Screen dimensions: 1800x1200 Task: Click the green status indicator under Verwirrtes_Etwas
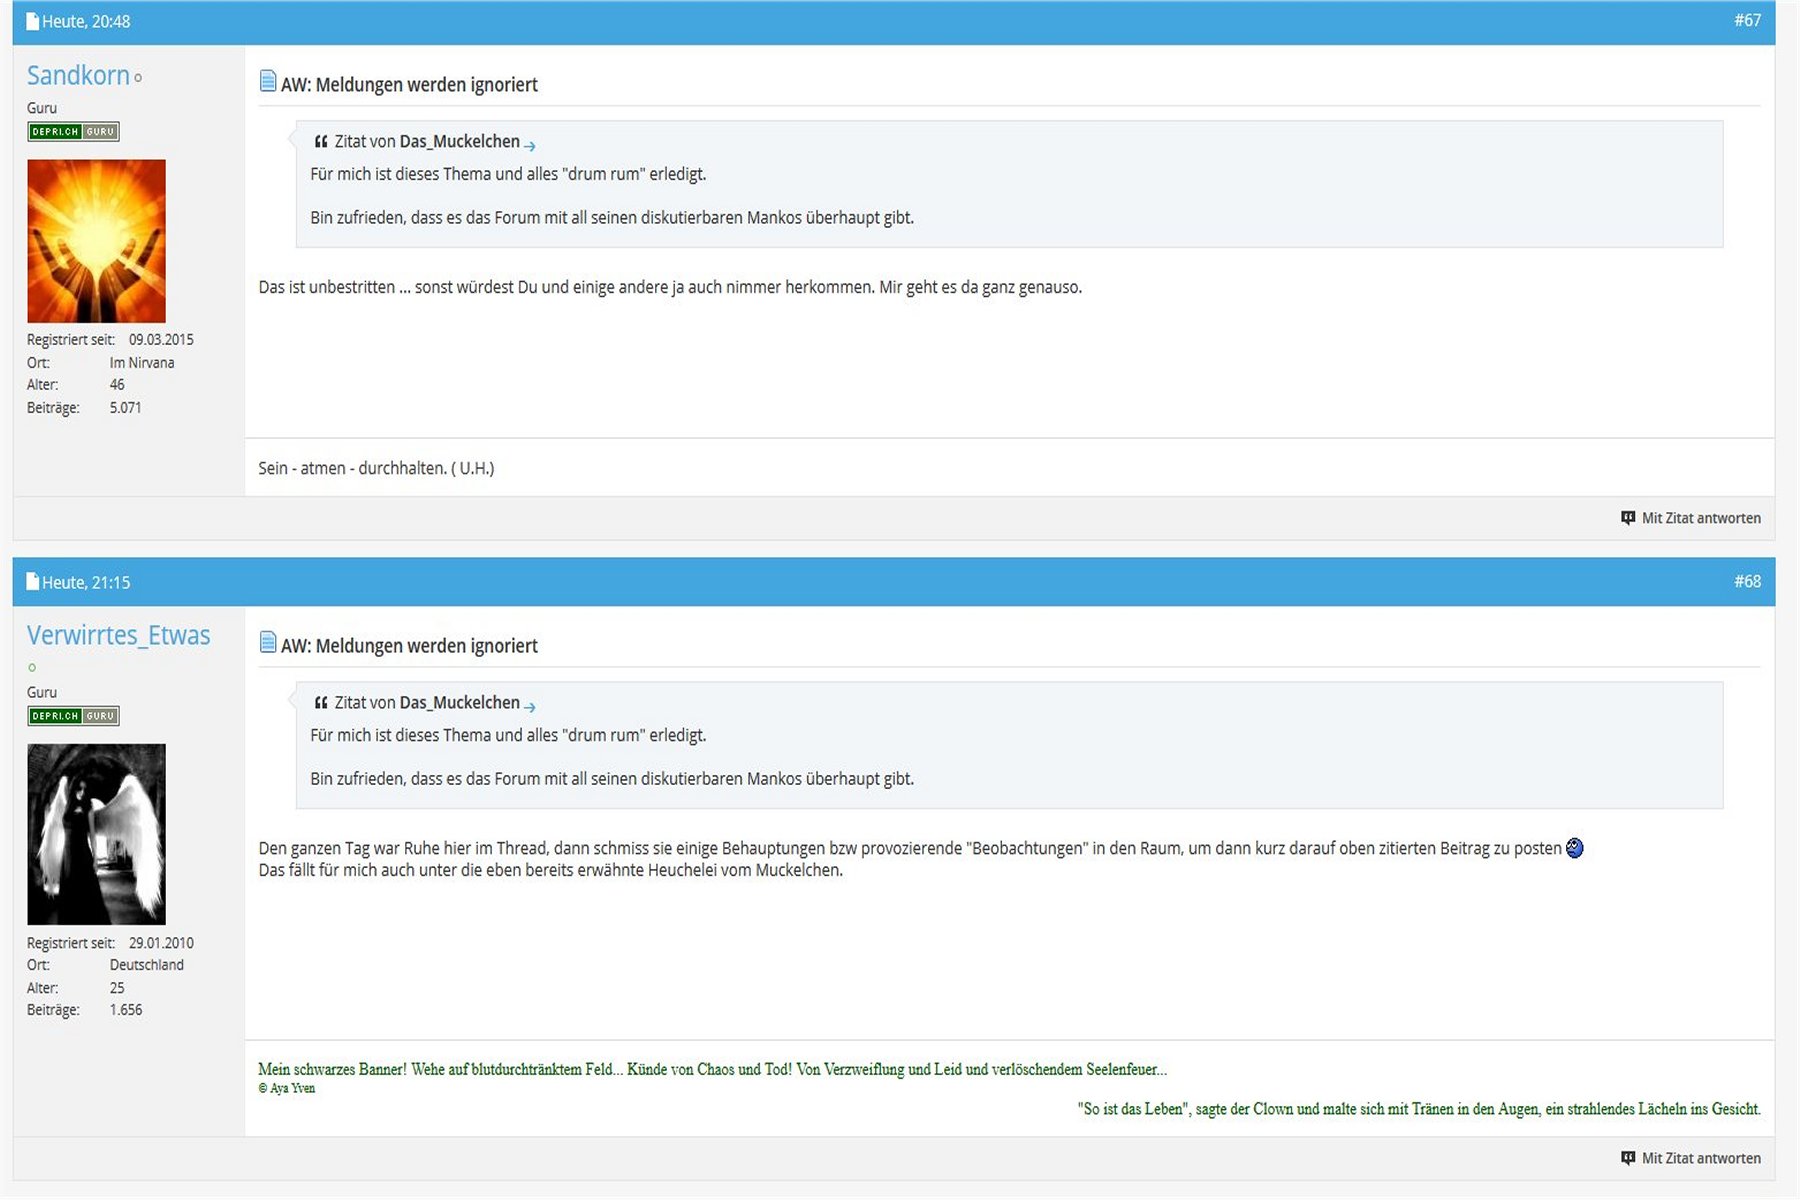tap(32, 667)
